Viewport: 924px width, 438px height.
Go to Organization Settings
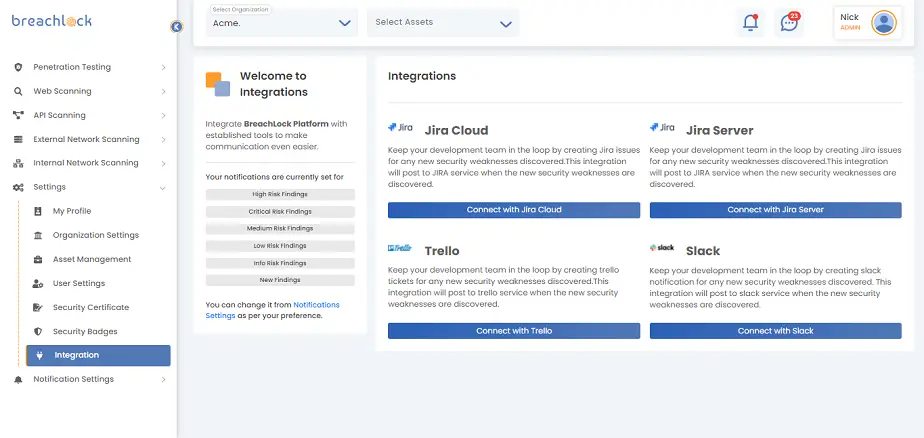tap(95, 235)
